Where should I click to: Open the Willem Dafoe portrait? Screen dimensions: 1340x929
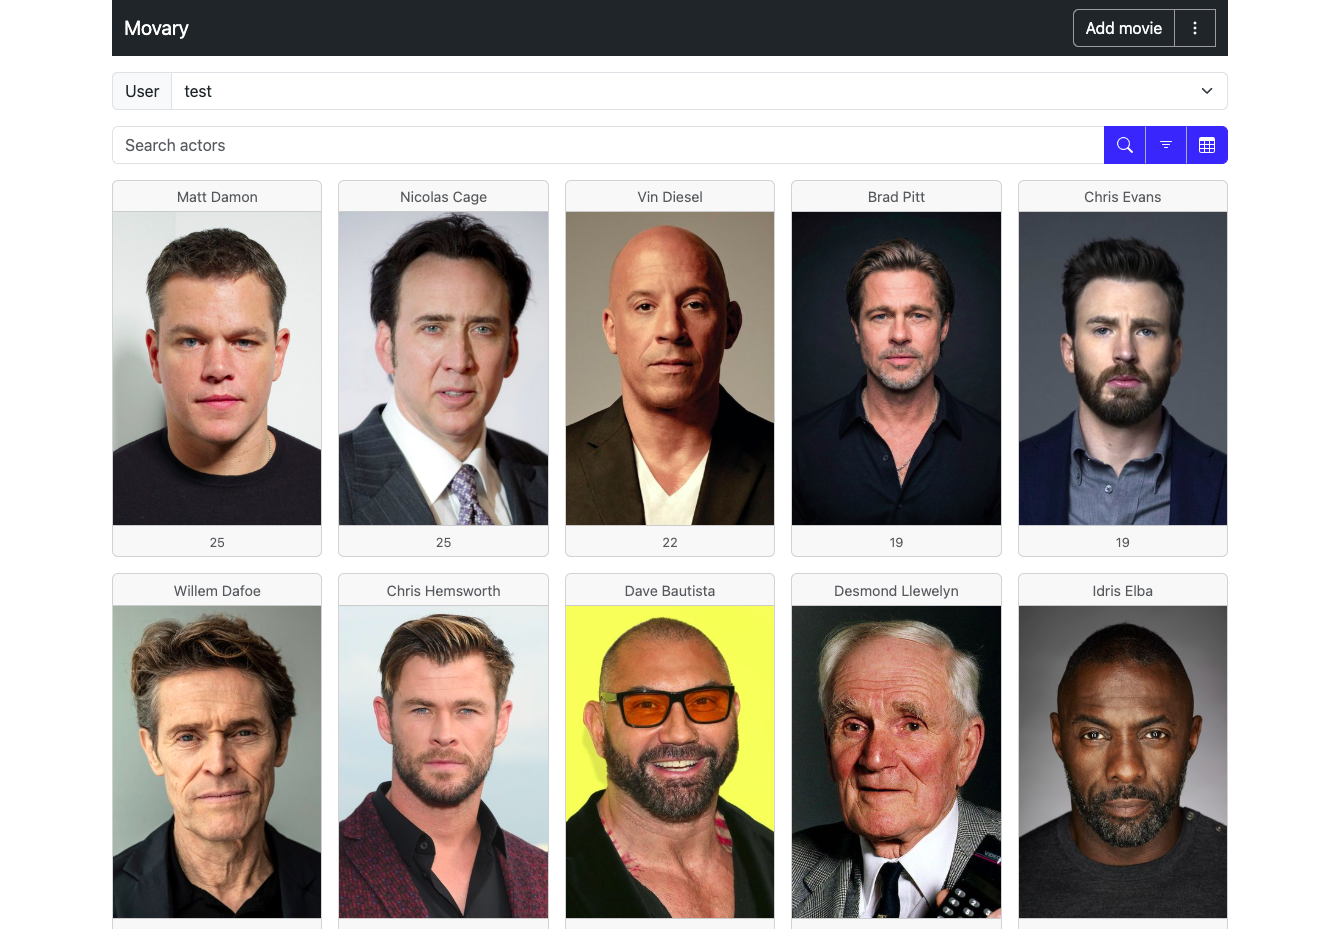217,762
